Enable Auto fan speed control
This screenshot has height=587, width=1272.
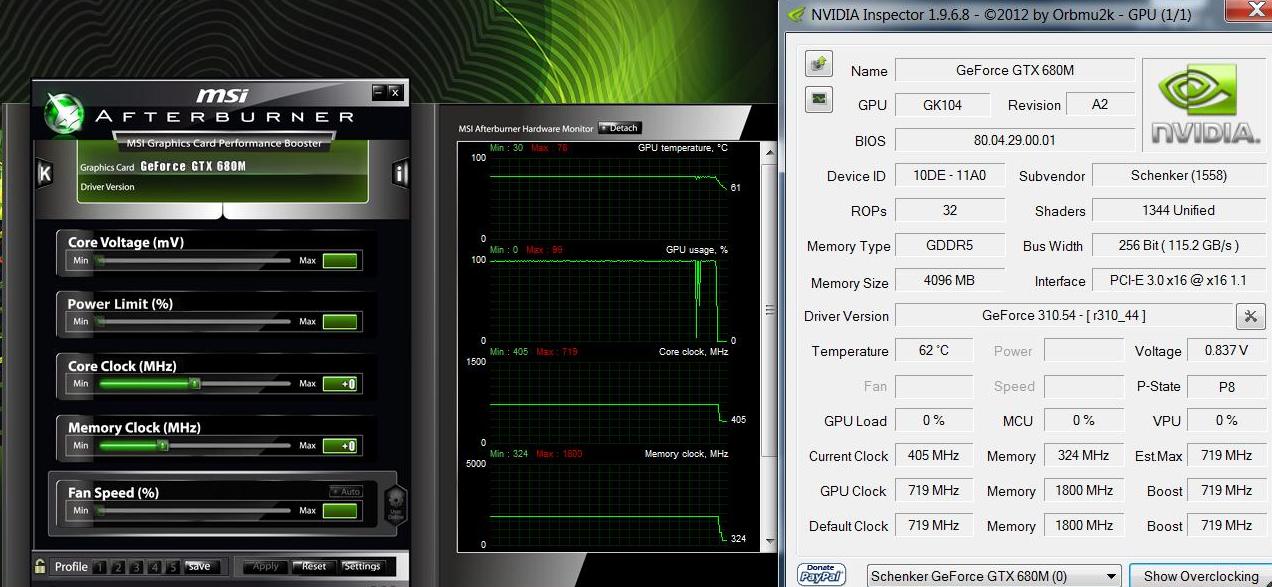[345, 491]
